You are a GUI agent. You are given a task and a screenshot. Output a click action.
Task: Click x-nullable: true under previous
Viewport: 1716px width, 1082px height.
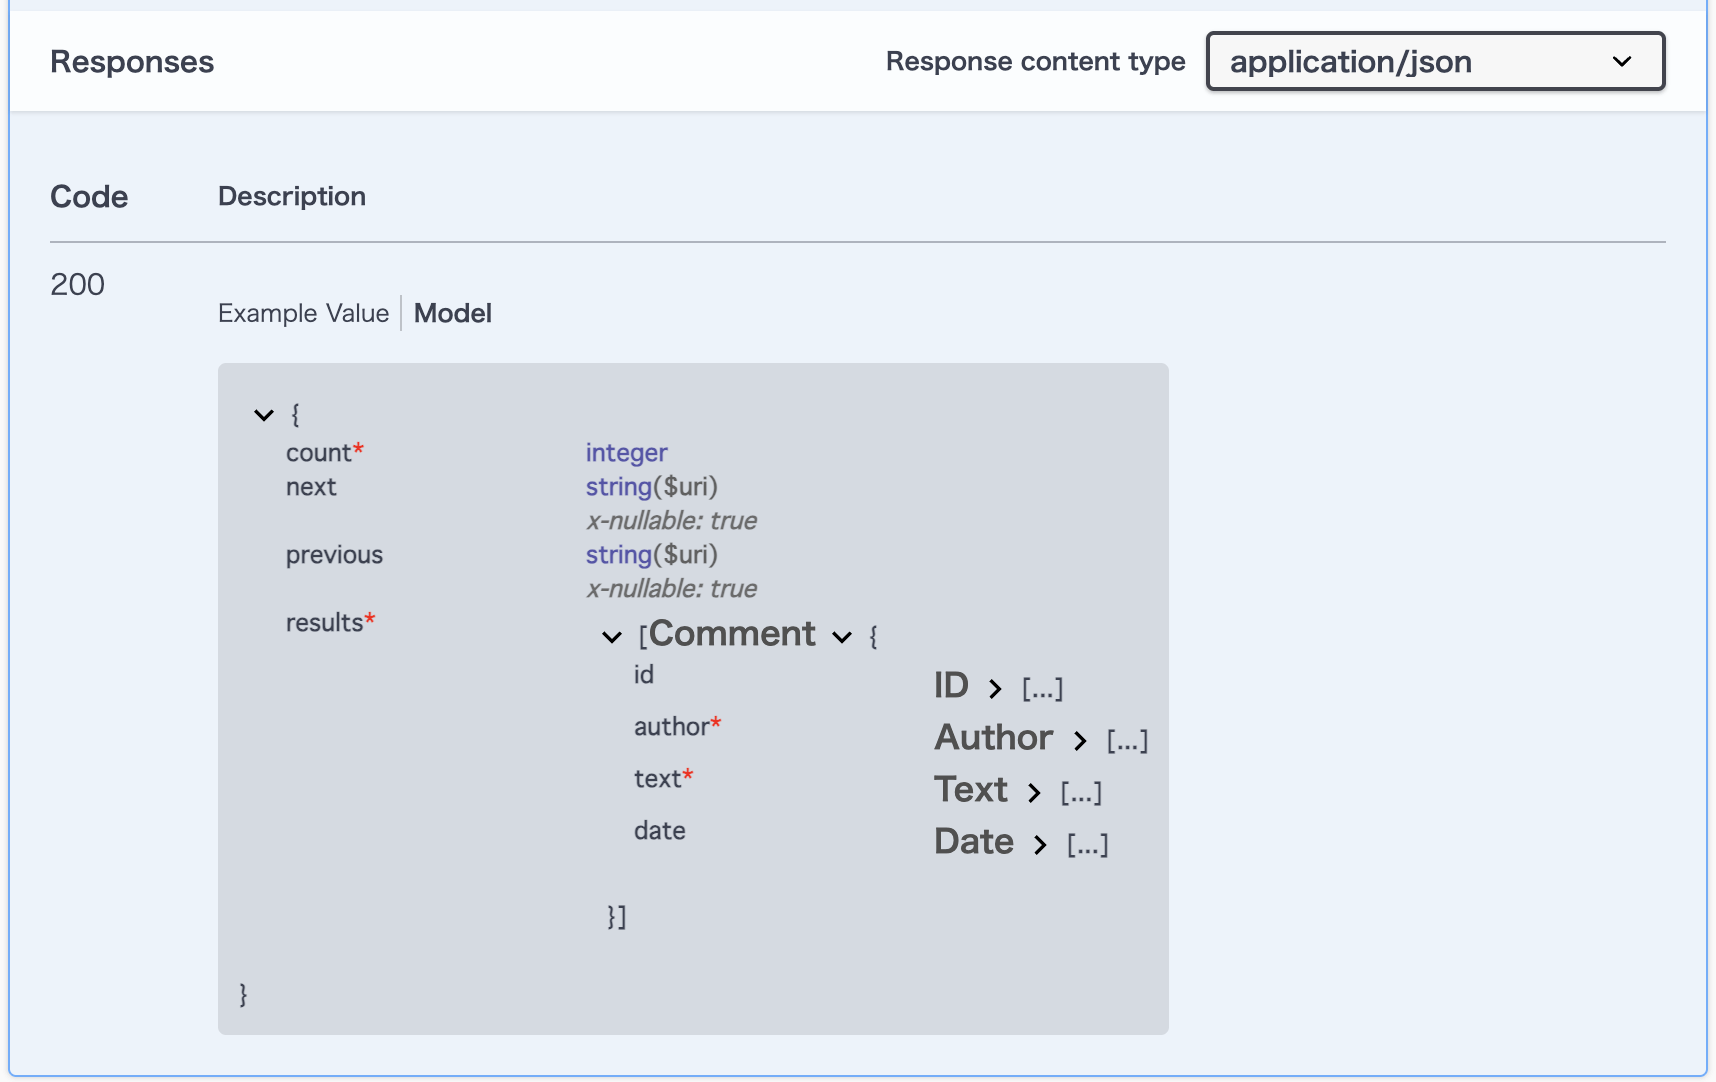click(x=672, y=589)
